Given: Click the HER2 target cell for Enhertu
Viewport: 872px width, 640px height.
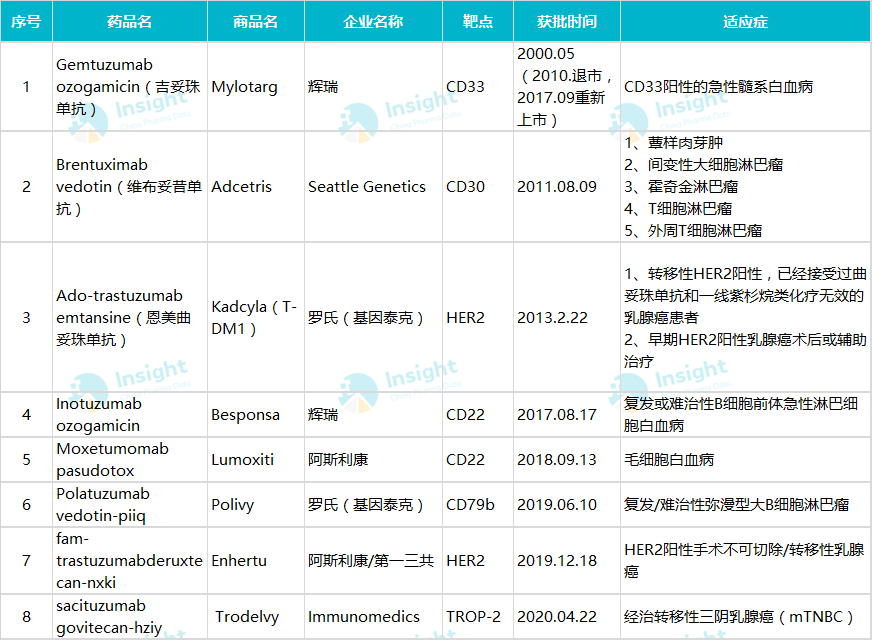Looking at the screenshot, I should (478, 560).
